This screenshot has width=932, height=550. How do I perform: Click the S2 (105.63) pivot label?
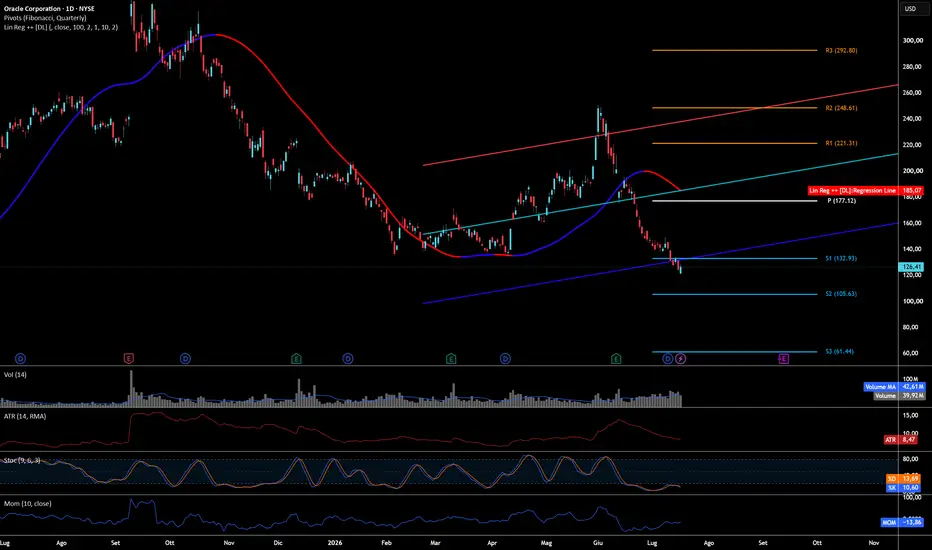tap(841, 294)
